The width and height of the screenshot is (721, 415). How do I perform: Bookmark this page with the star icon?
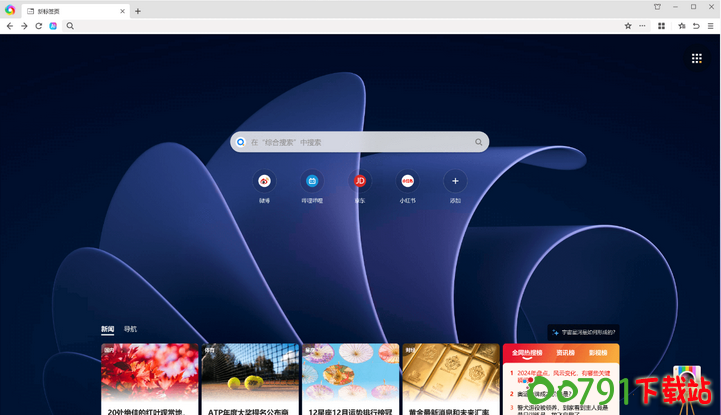628,26
